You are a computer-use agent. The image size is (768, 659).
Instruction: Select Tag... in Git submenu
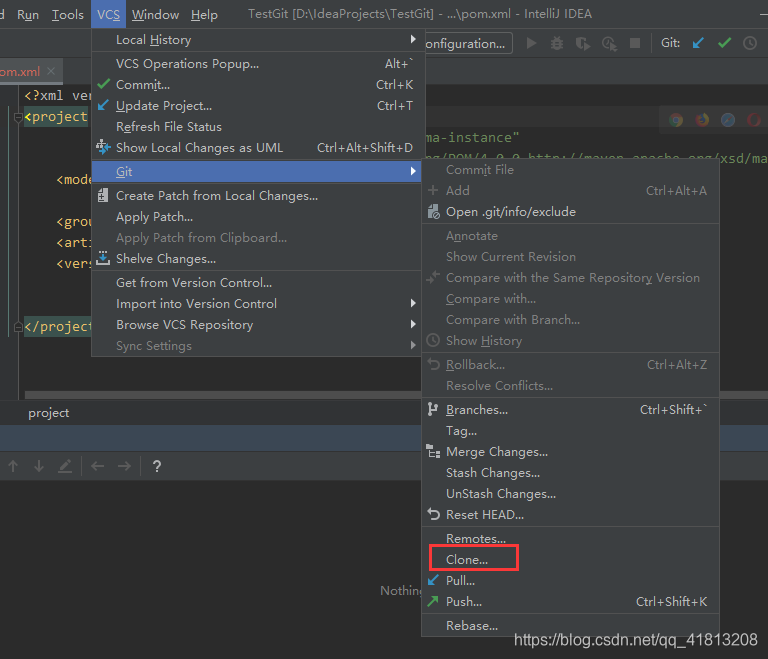(x=571, y=431)
